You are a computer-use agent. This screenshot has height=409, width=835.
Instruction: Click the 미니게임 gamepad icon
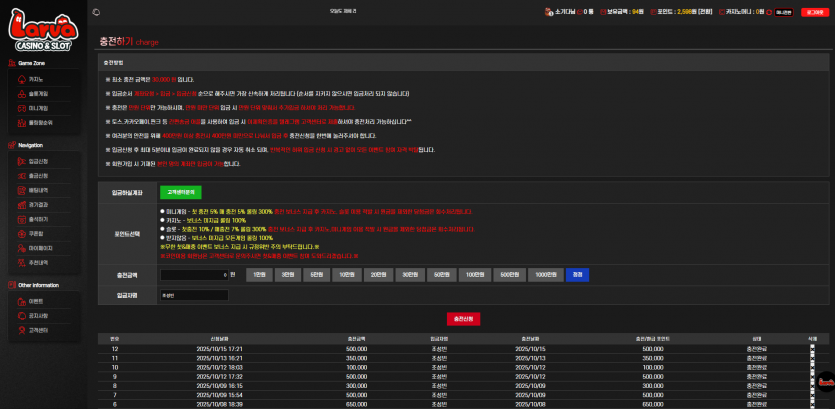point(21,108)
